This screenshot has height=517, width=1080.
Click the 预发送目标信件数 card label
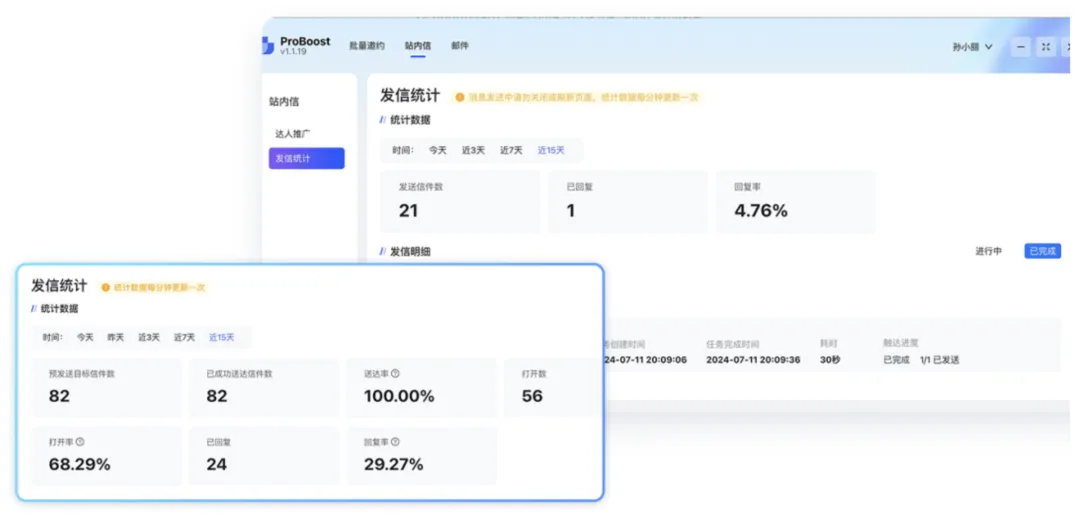point(82,374)
